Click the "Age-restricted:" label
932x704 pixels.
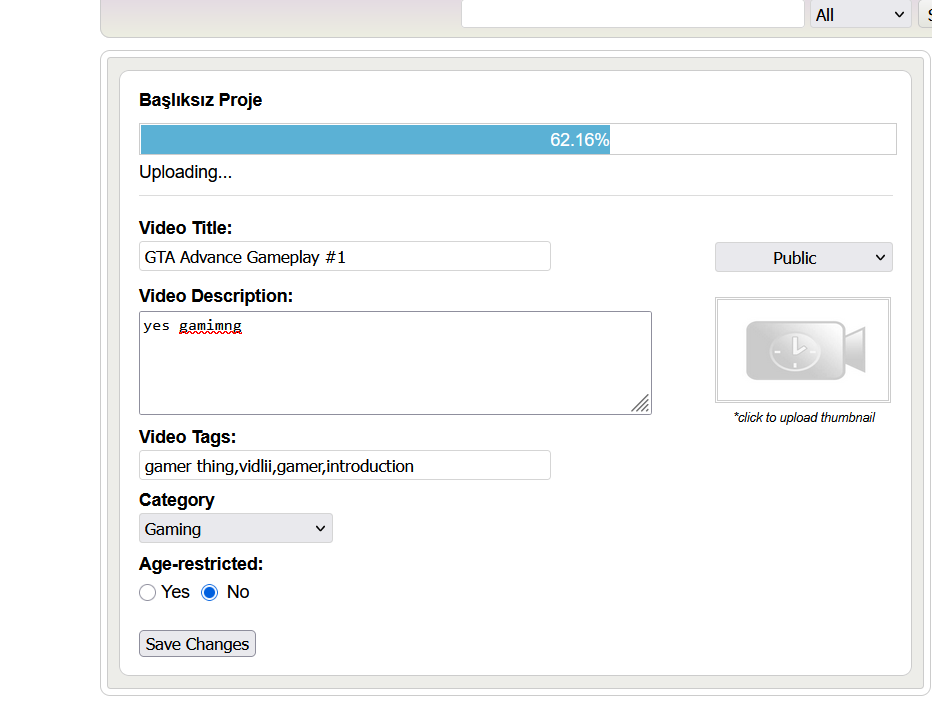tap(200, 564)
